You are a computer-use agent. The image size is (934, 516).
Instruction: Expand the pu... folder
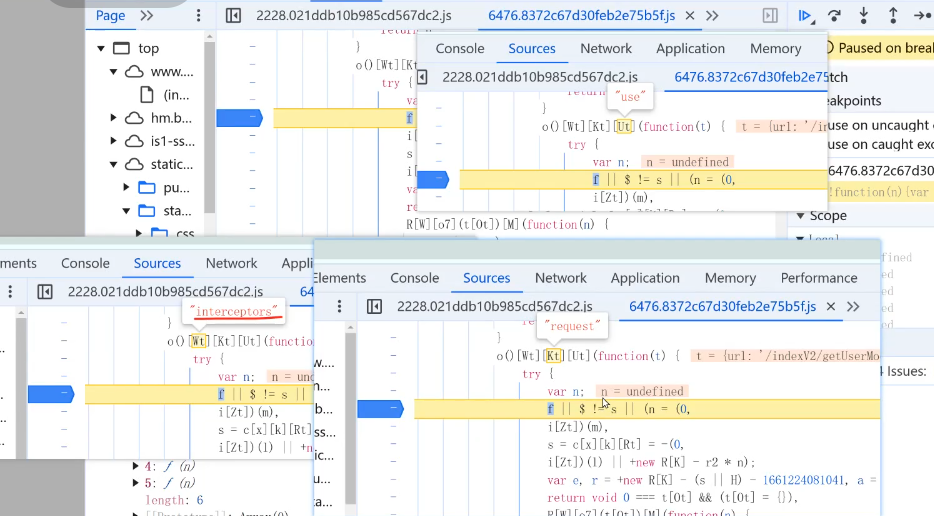[126, 188]
